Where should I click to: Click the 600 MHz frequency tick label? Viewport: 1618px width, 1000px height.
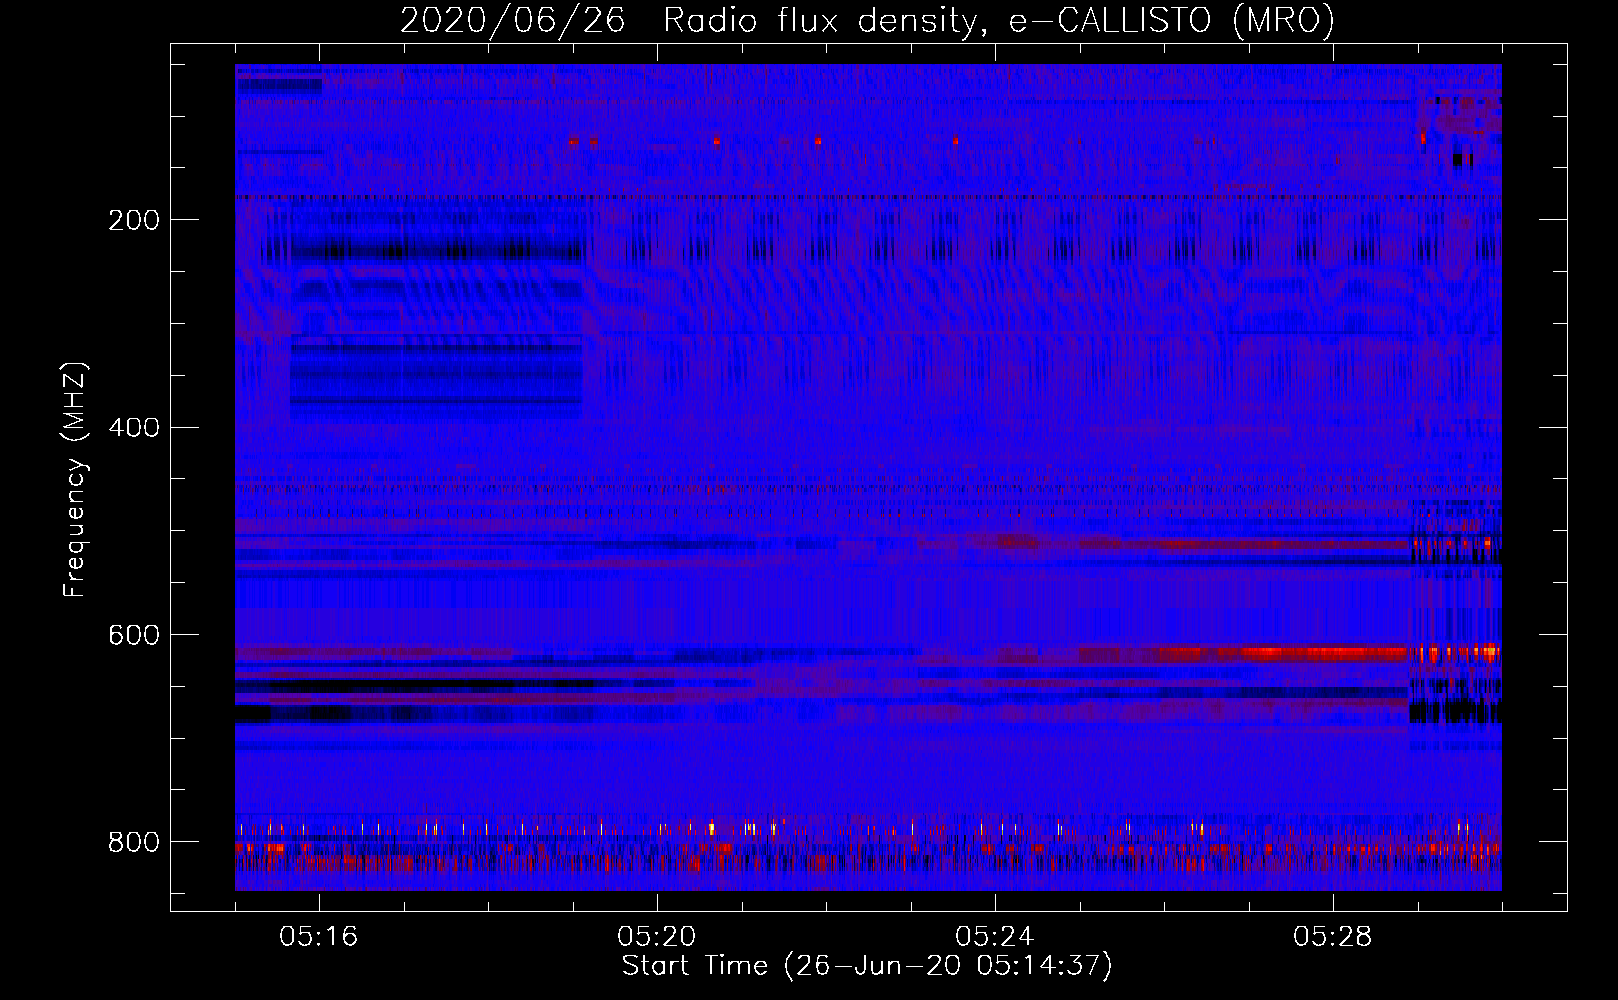(134, 635)
